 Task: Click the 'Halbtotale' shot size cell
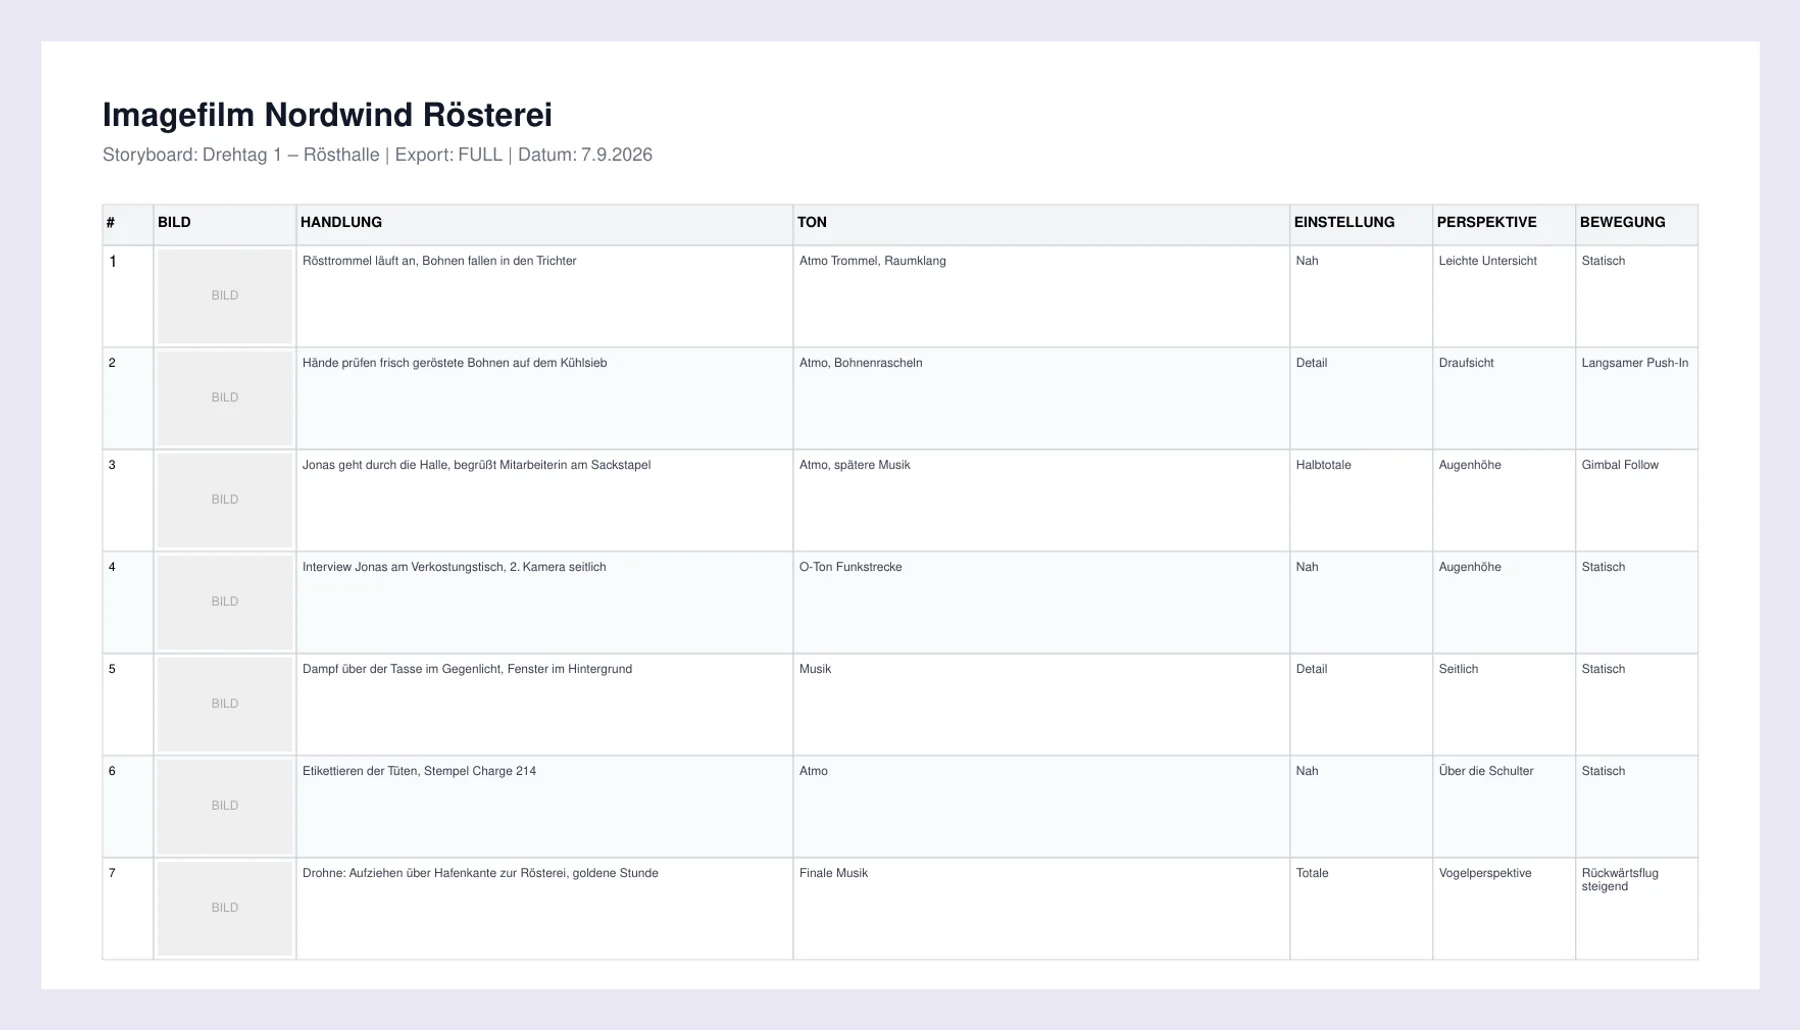(x=1360, y=500)
